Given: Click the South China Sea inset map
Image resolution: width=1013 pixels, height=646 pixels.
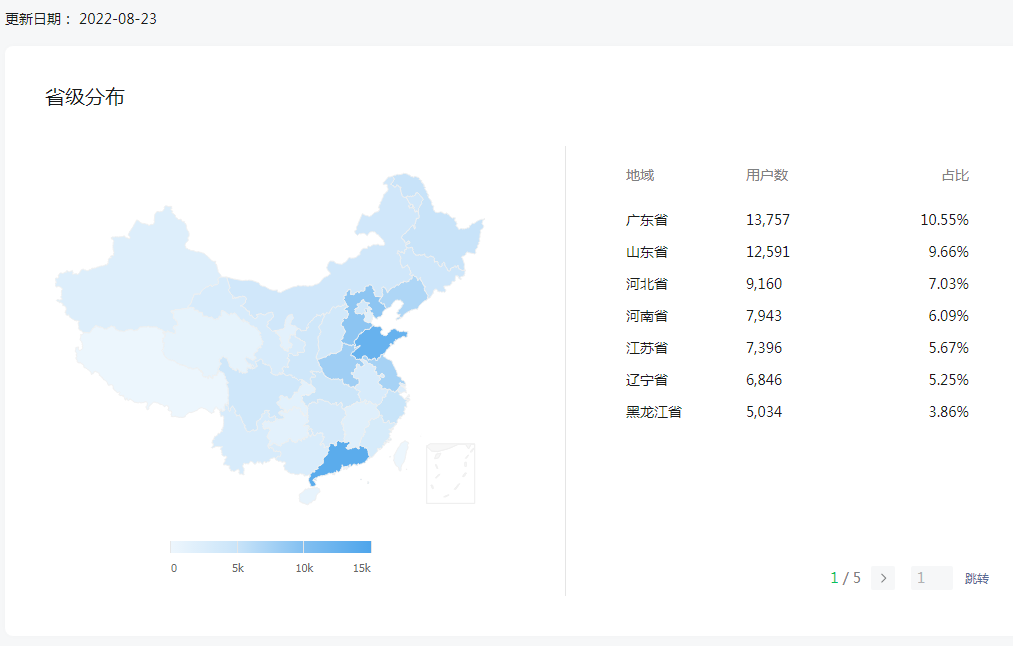Looking at the screenshot, I should (x=450, y=474).
